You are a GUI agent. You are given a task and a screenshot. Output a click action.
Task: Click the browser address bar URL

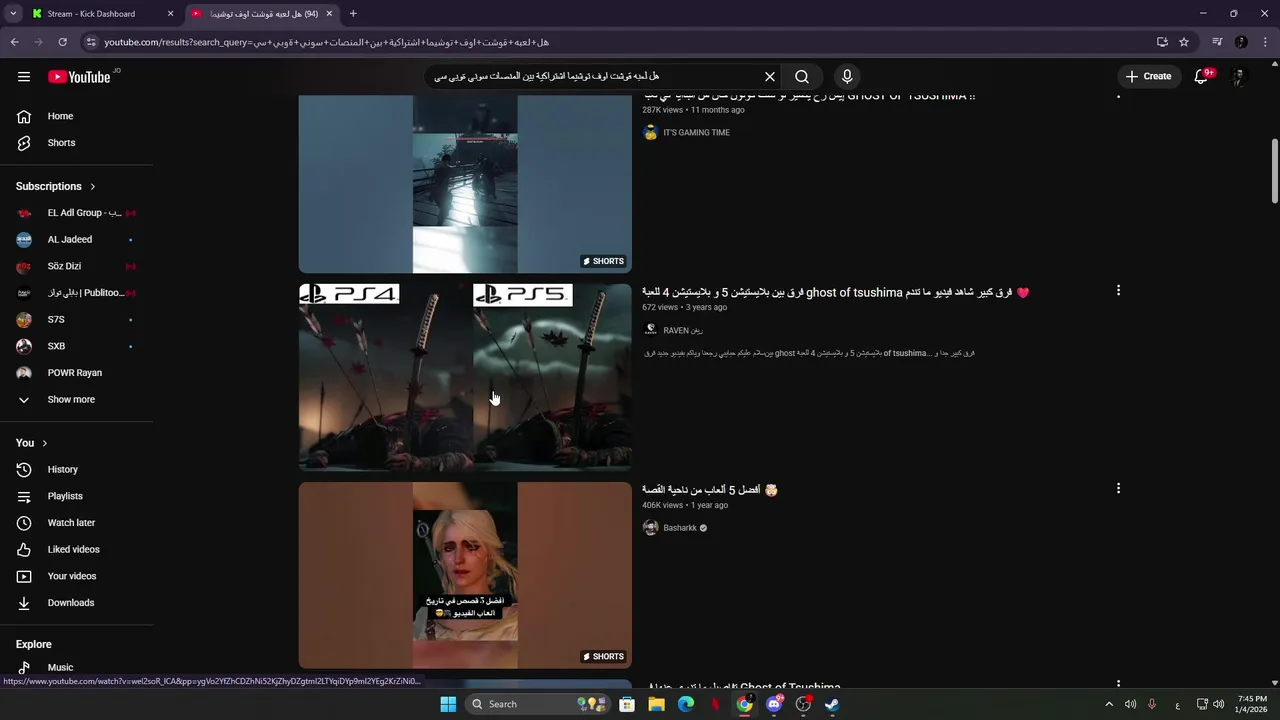click(x=326, y=42)
